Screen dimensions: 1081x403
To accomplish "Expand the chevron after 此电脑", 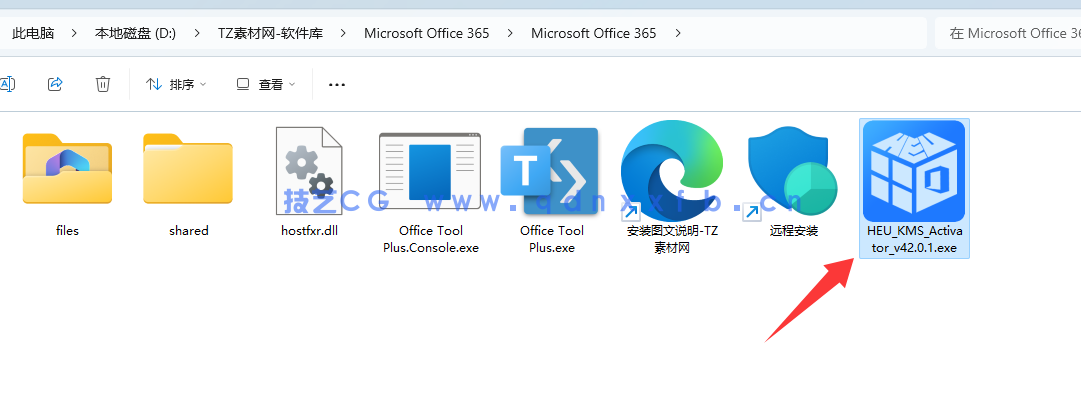I will point(74,33).
